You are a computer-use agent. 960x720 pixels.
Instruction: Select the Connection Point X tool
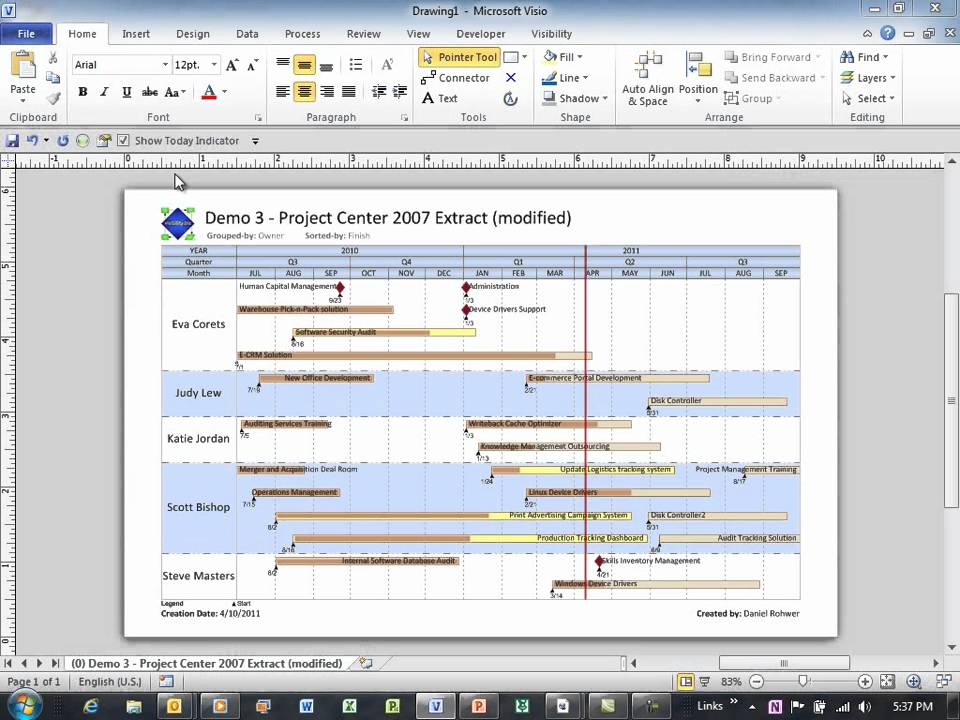pos(511,78)
